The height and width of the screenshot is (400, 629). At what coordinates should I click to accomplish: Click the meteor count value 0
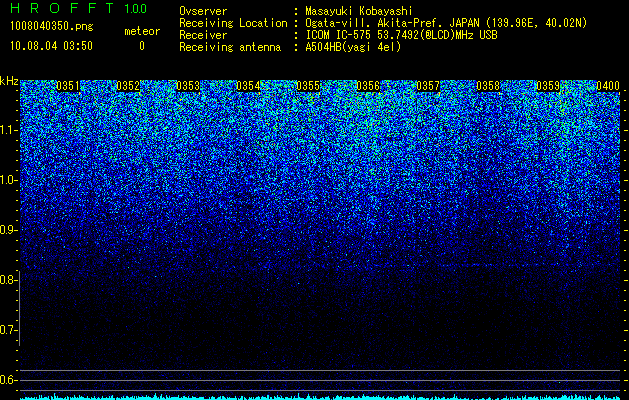[x=142, y=46]
